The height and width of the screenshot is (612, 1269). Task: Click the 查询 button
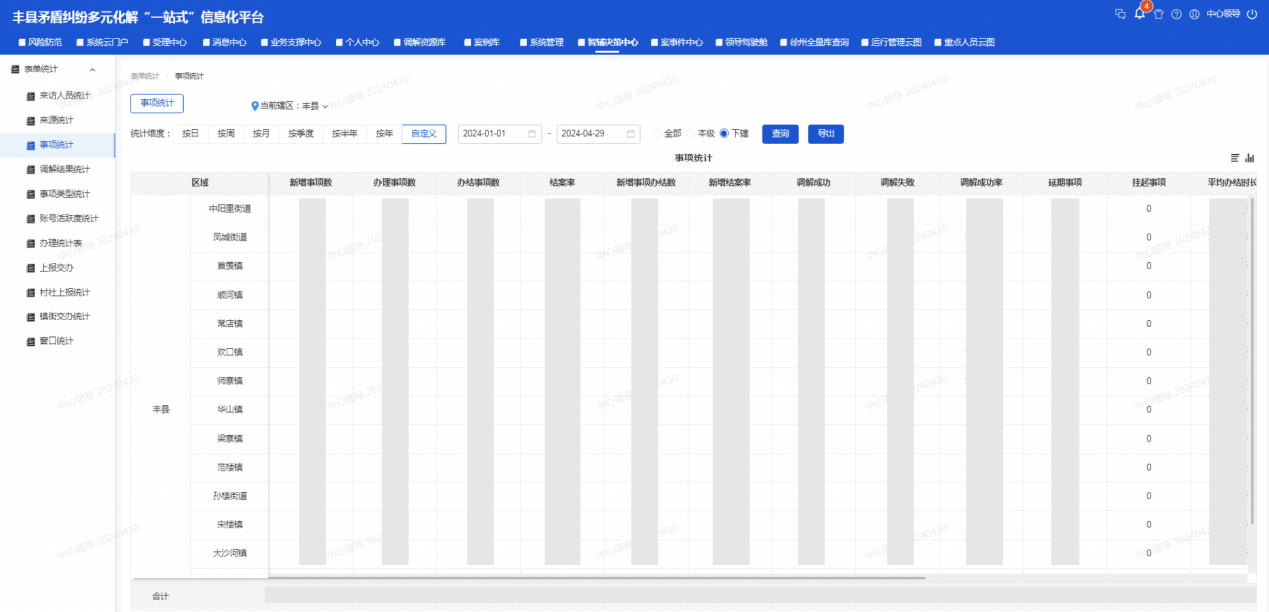780,134
